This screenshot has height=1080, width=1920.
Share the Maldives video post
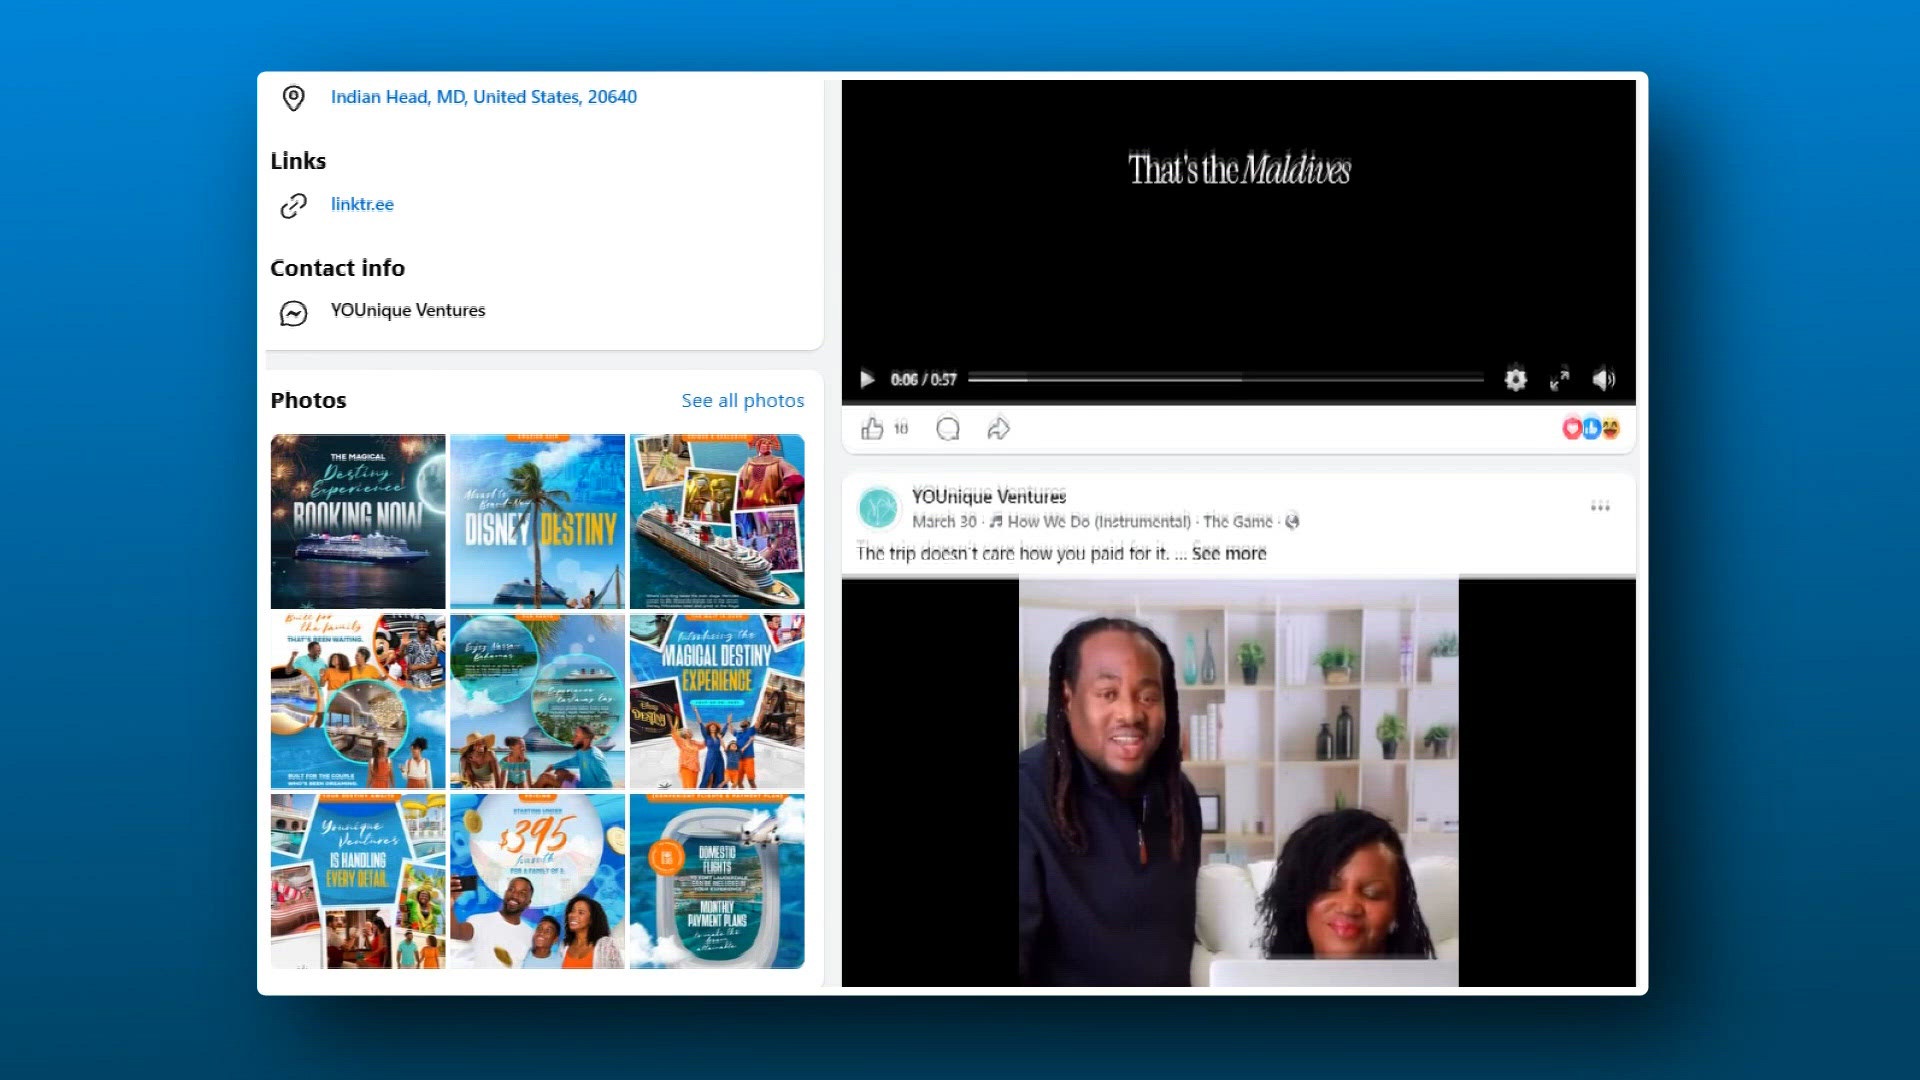[x=998, y=428]
